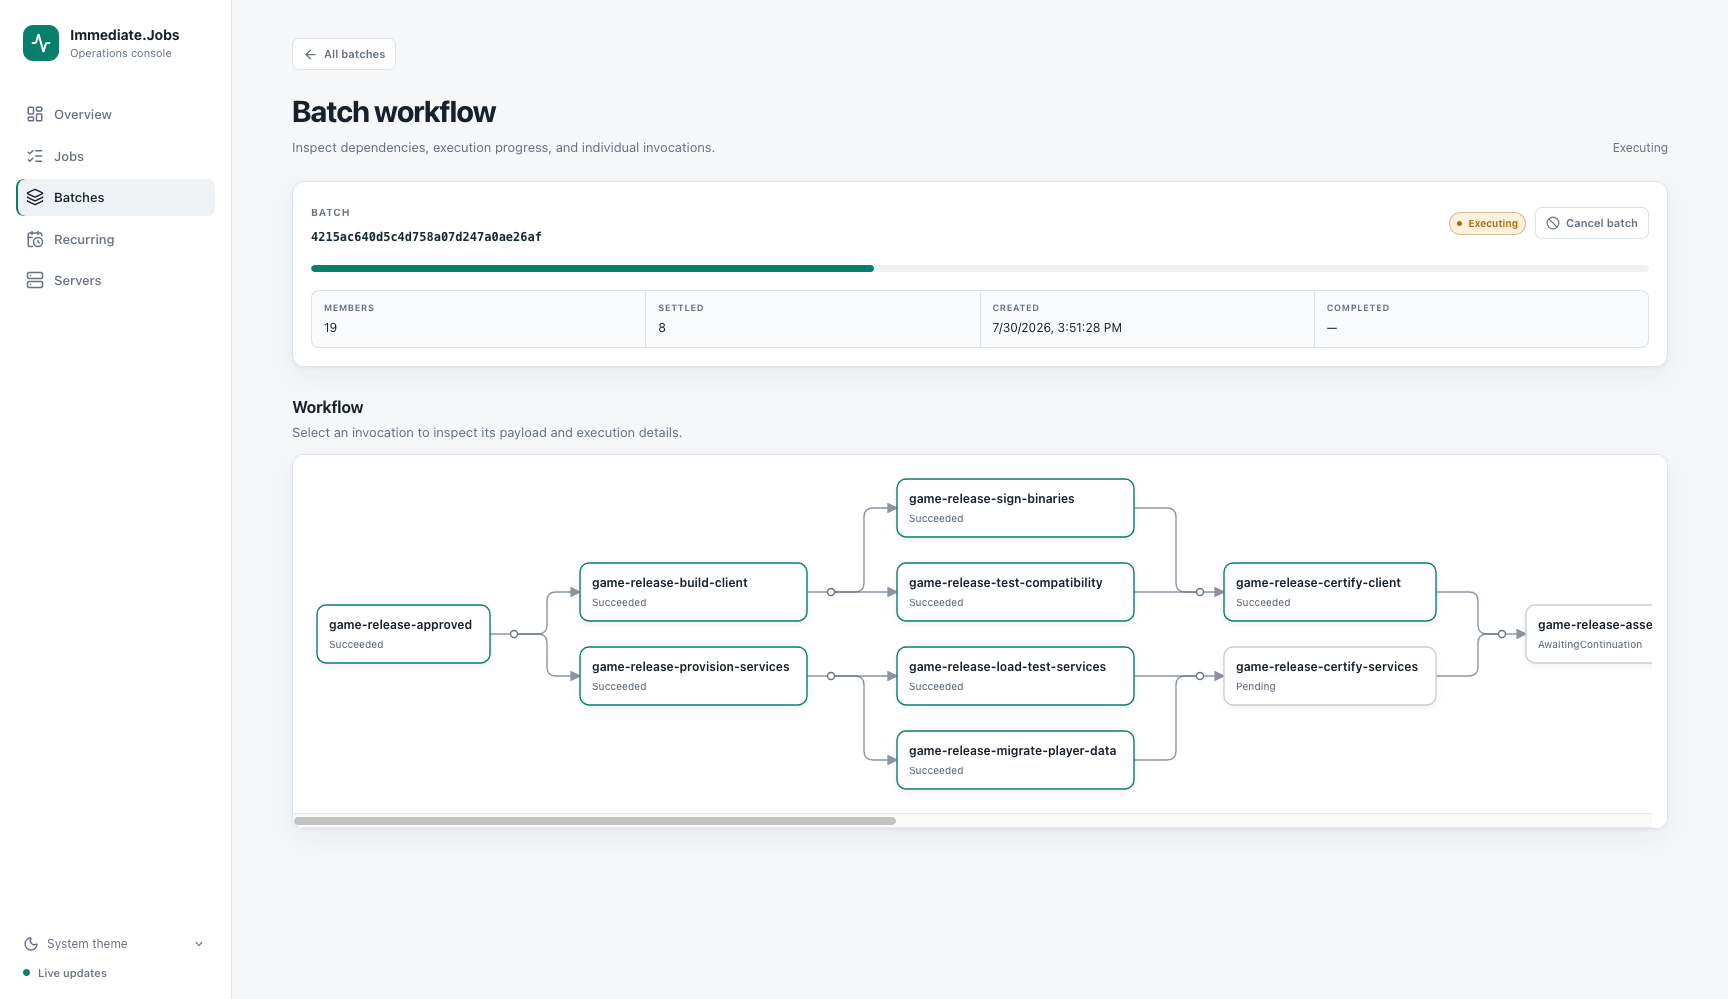1728x999 pixels.
Task: Click the moon icon beside System theme
Action: (x=31, y=944)
